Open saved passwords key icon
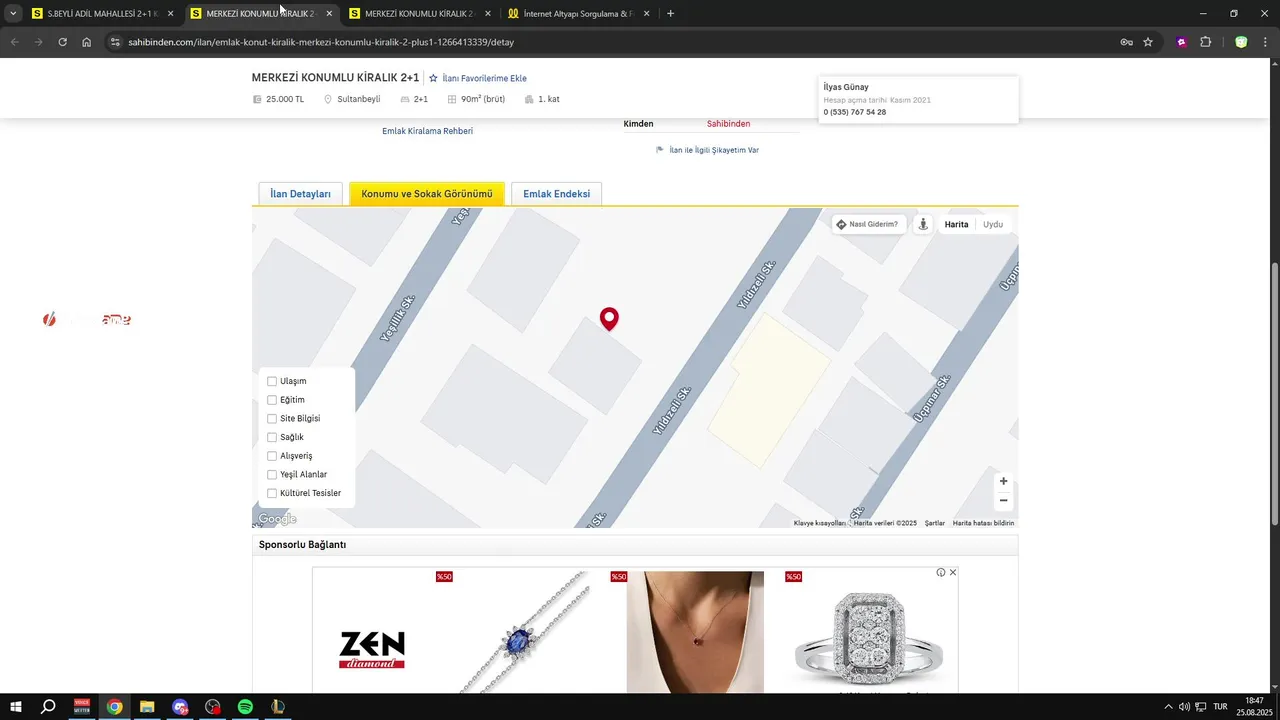This screenshot has width=1280, height=720. coord(1126,42)
